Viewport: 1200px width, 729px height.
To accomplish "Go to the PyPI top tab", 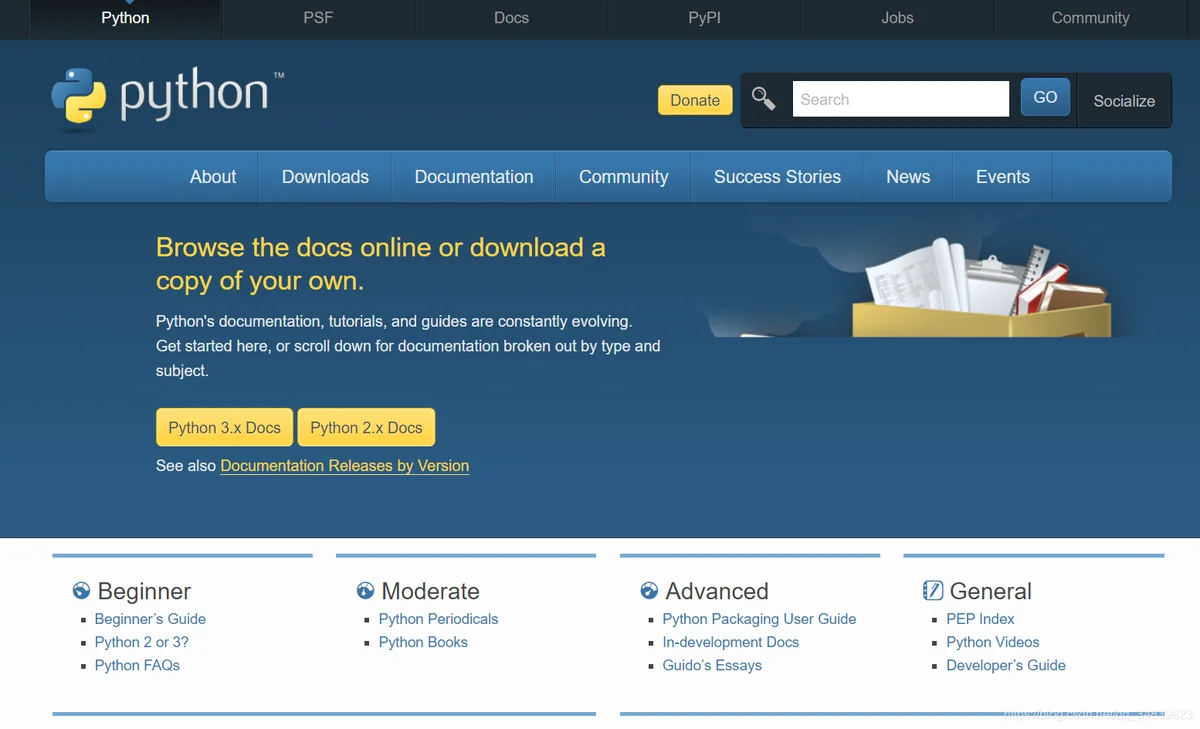I will pyautogui.click(x=704, y=18).
